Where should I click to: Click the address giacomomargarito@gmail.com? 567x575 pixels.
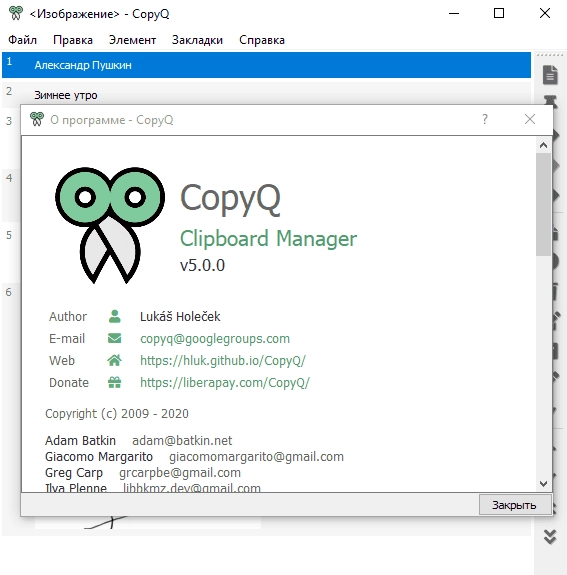[256, 457]
